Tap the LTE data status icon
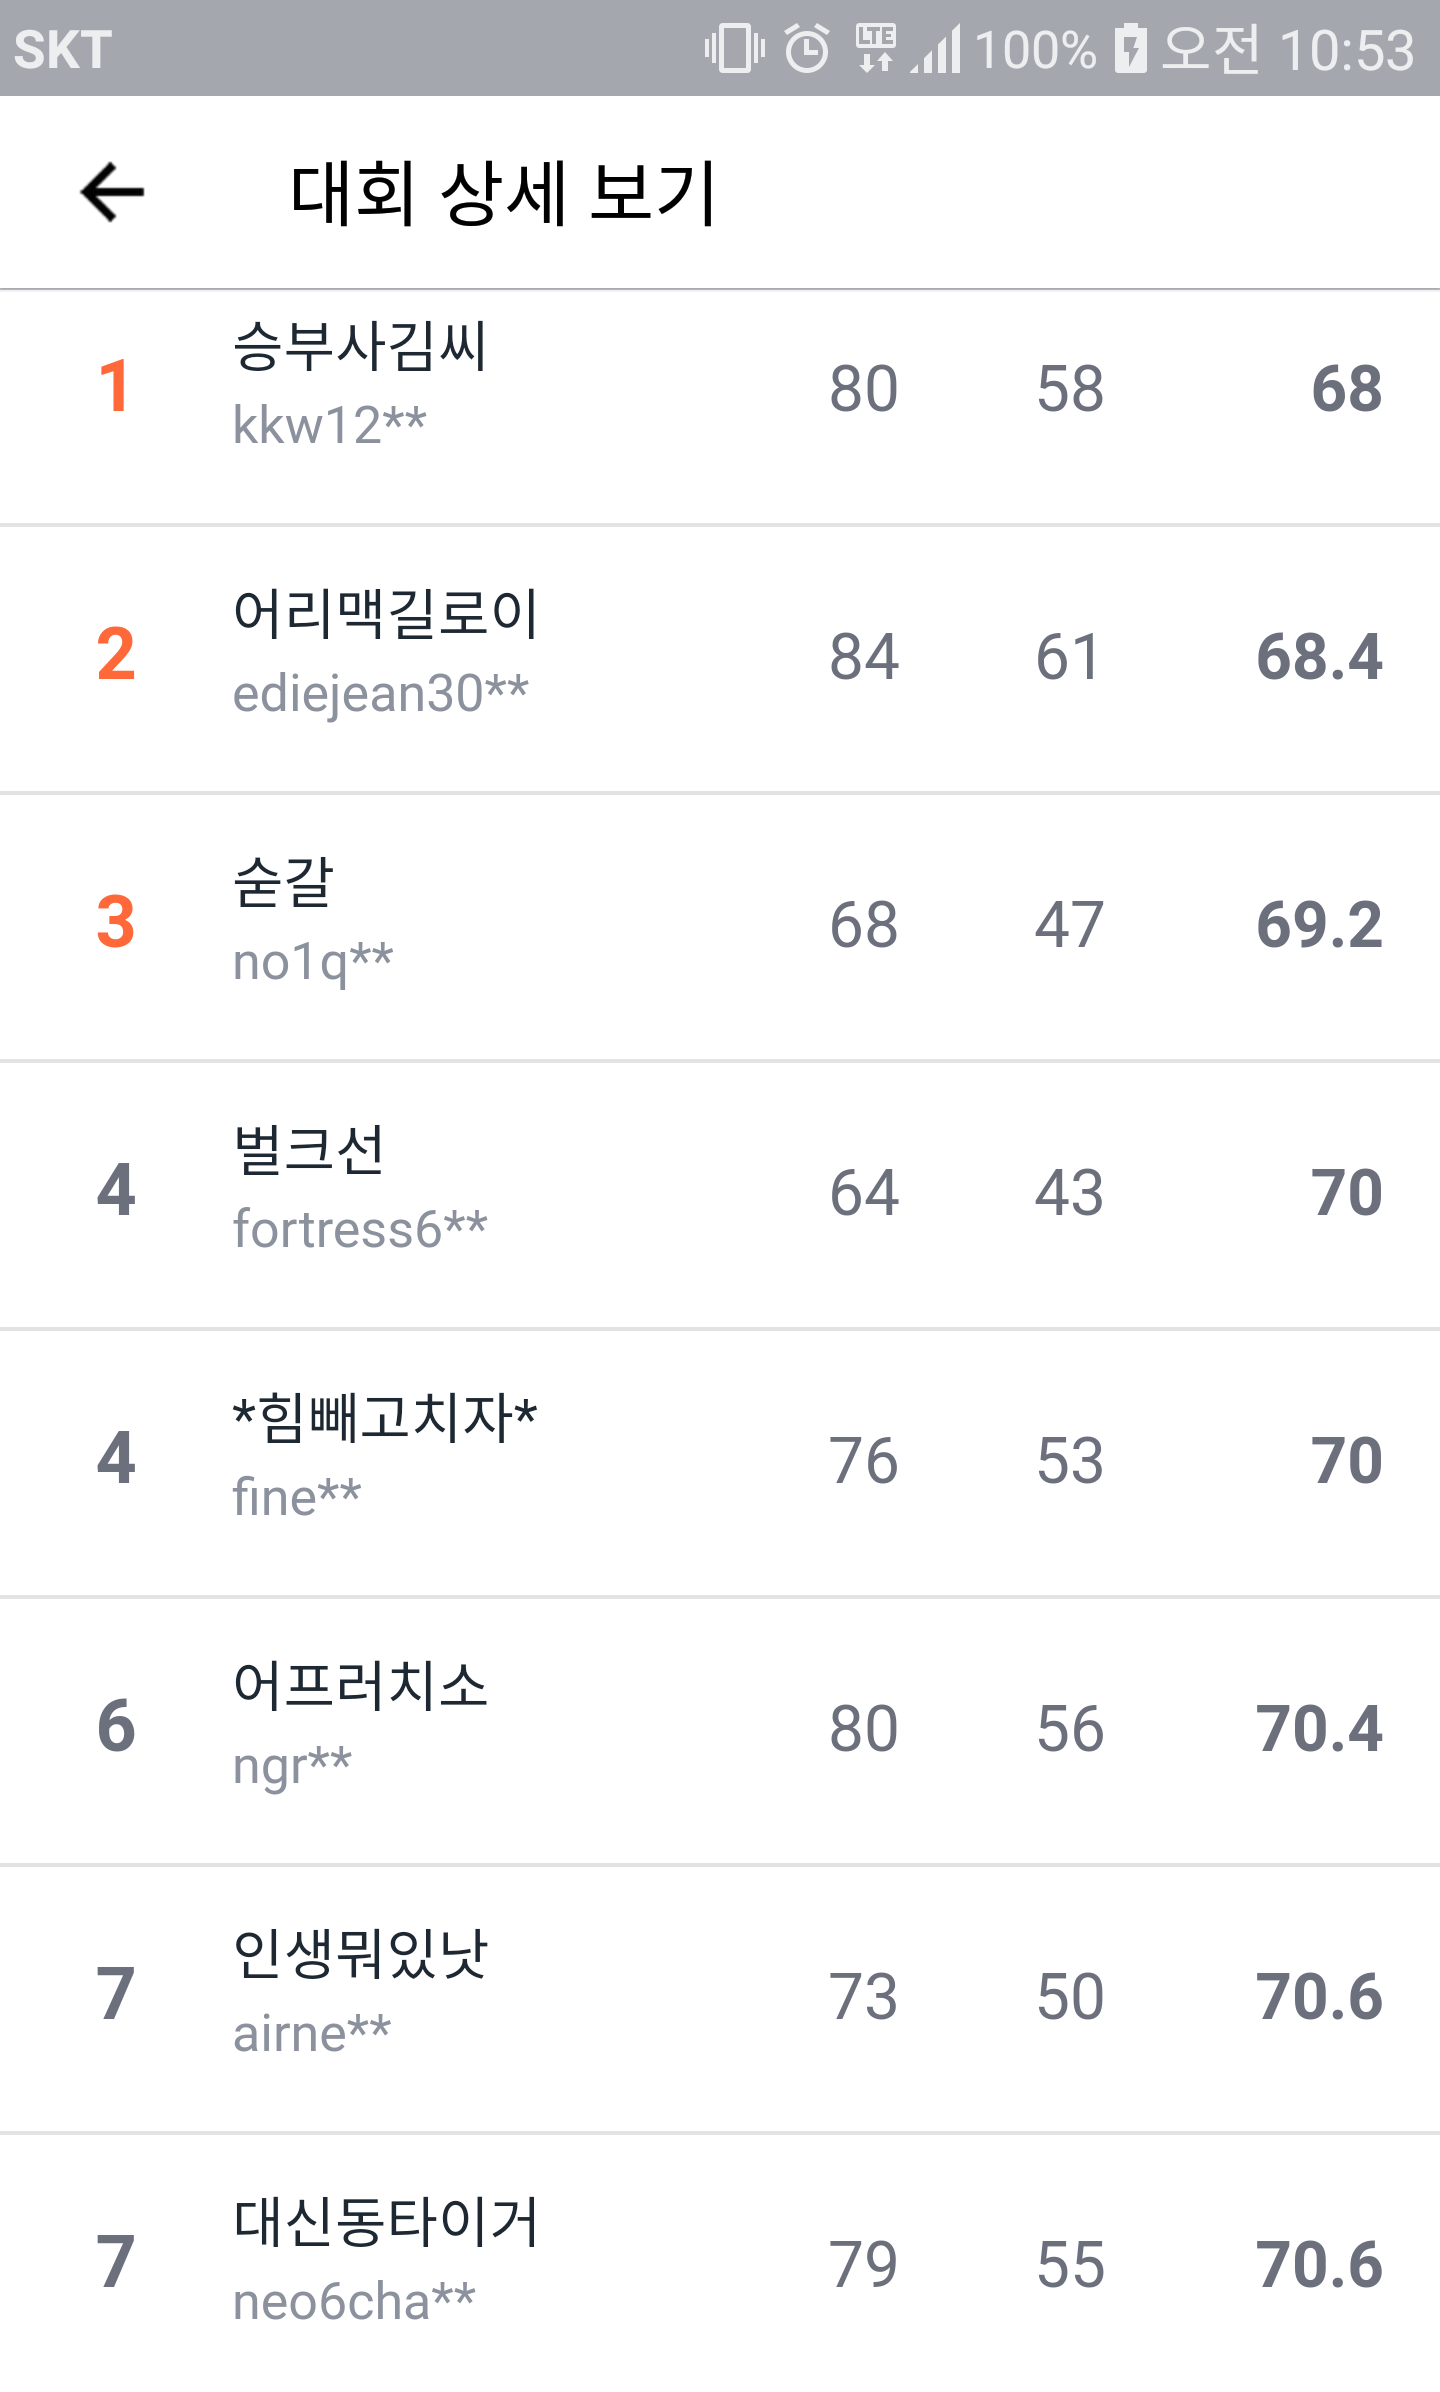The height and width of the screenshot is (2392, 1440). coord(876,48)
